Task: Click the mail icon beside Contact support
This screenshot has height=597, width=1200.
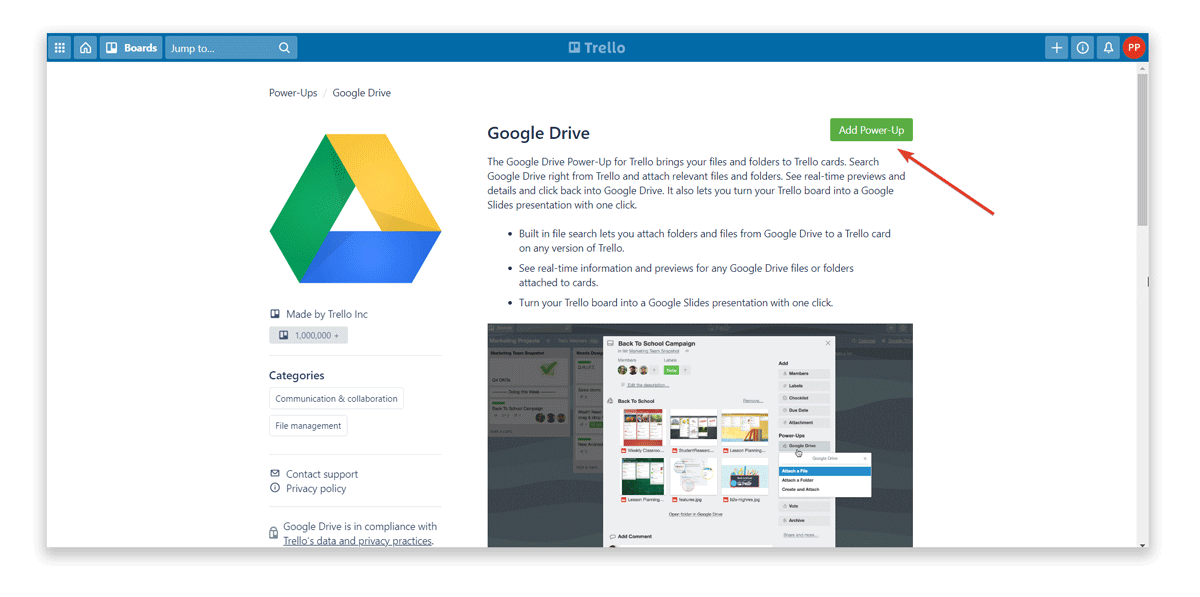Action: pos(275,473)
